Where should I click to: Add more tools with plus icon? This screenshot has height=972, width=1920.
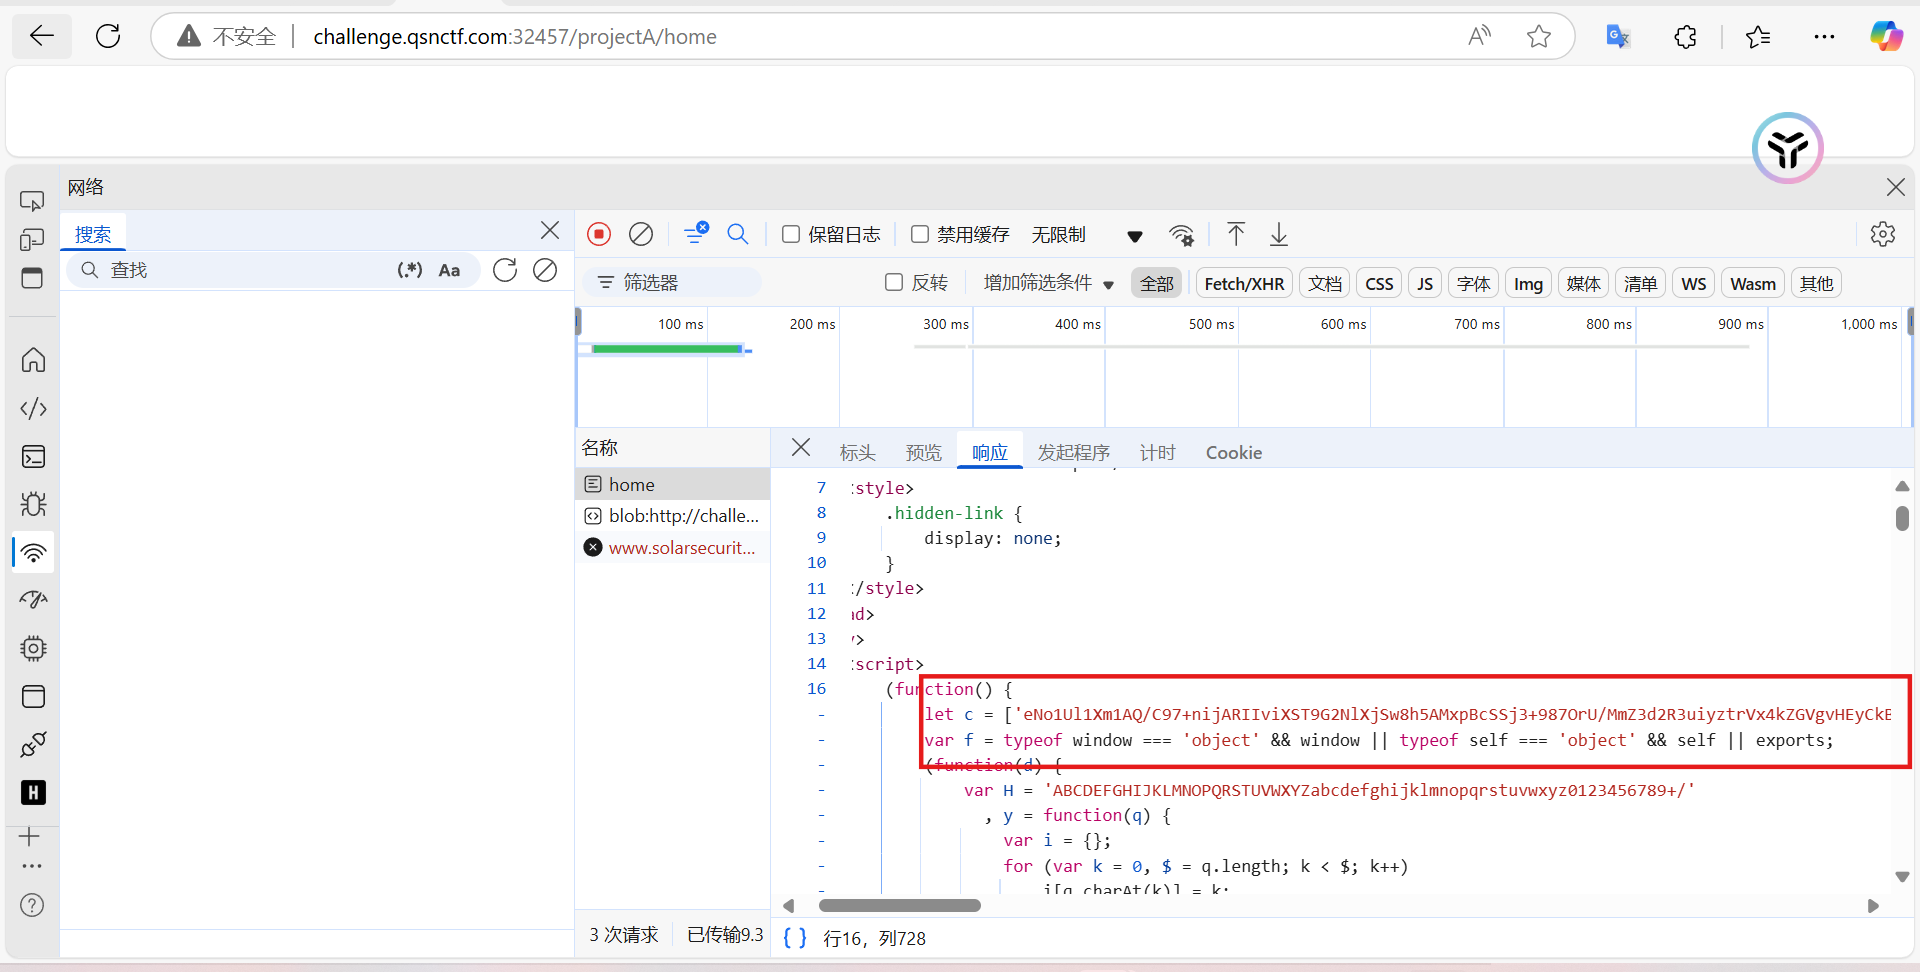coord(30,836)
